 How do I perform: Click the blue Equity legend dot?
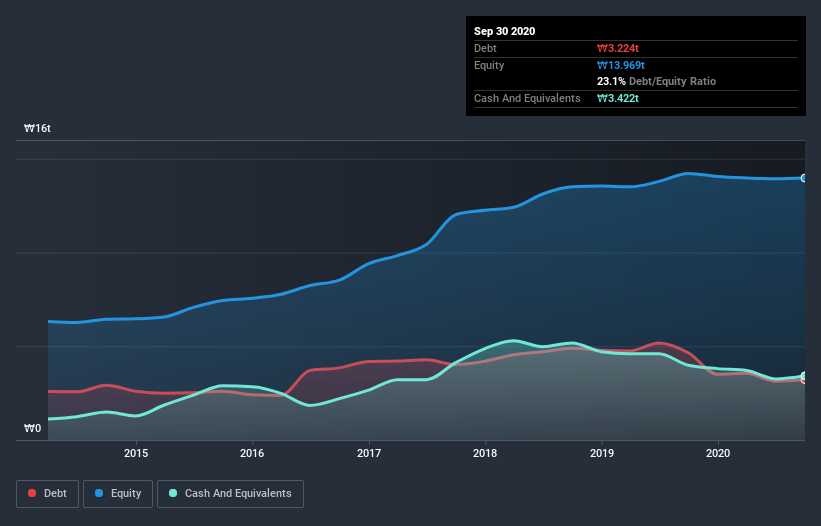click(x=99, y=493)
